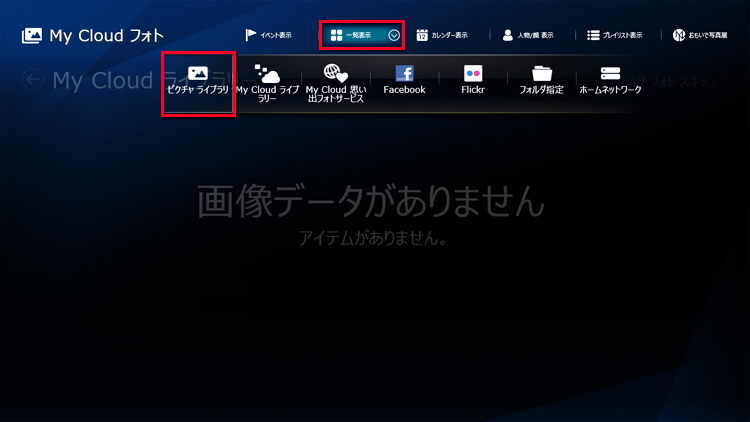Viewport: 750px width, 422px height.
Task: Click the My Cloud フォト logo icon
Action: tap(32, 35)
